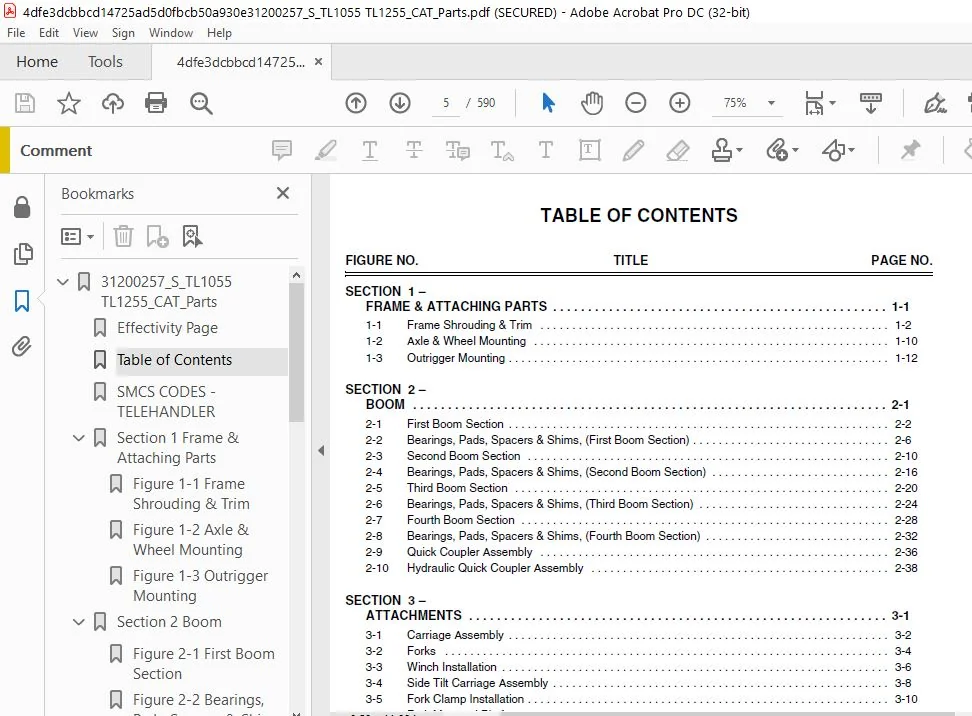Click the Keep tool selected pin
The image size is (972, 716).
[x=910, y=150]
